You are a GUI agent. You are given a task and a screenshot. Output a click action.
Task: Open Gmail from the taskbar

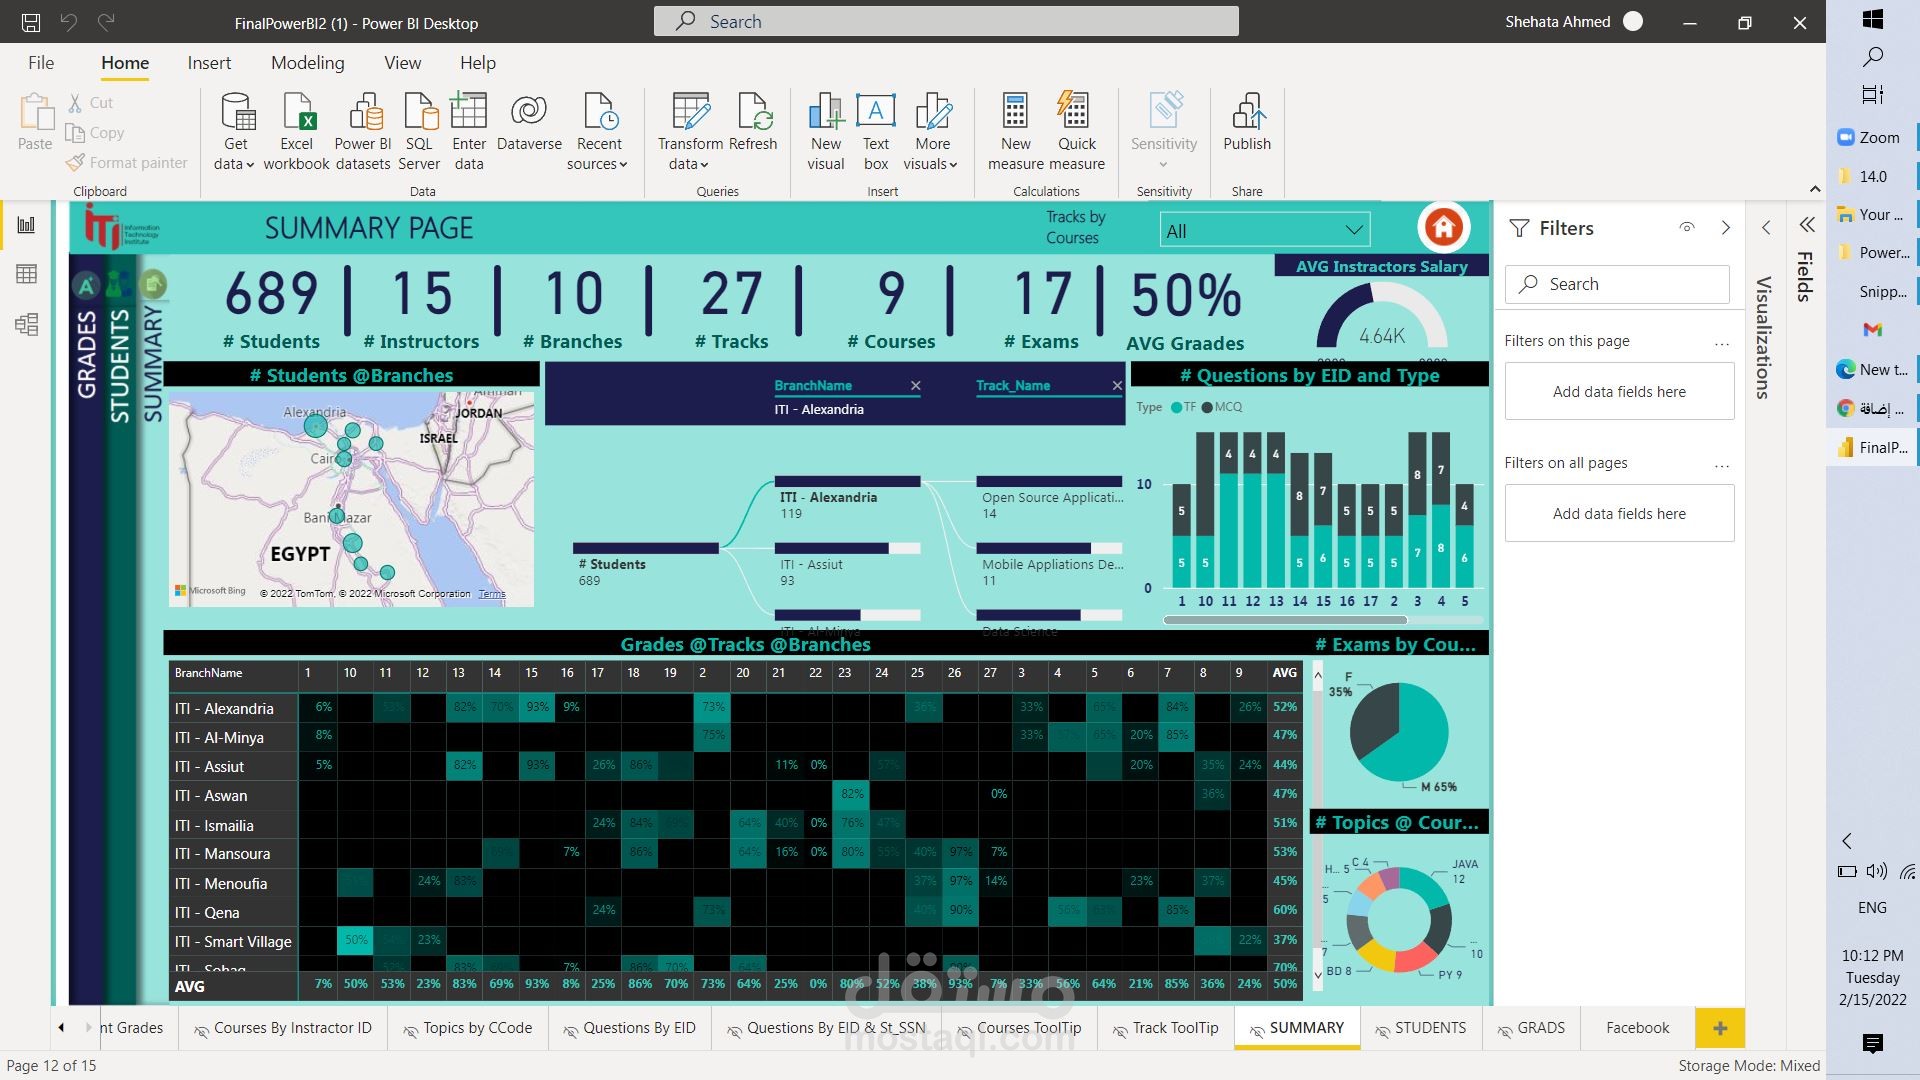[x=1873, y=330]
